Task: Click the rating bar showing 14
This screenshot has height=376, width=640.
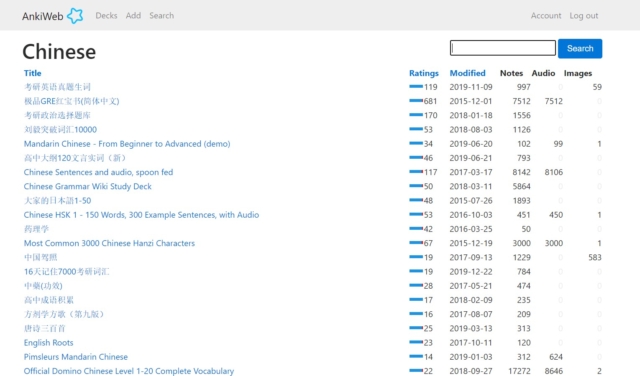Action: [x=416, y=356]
